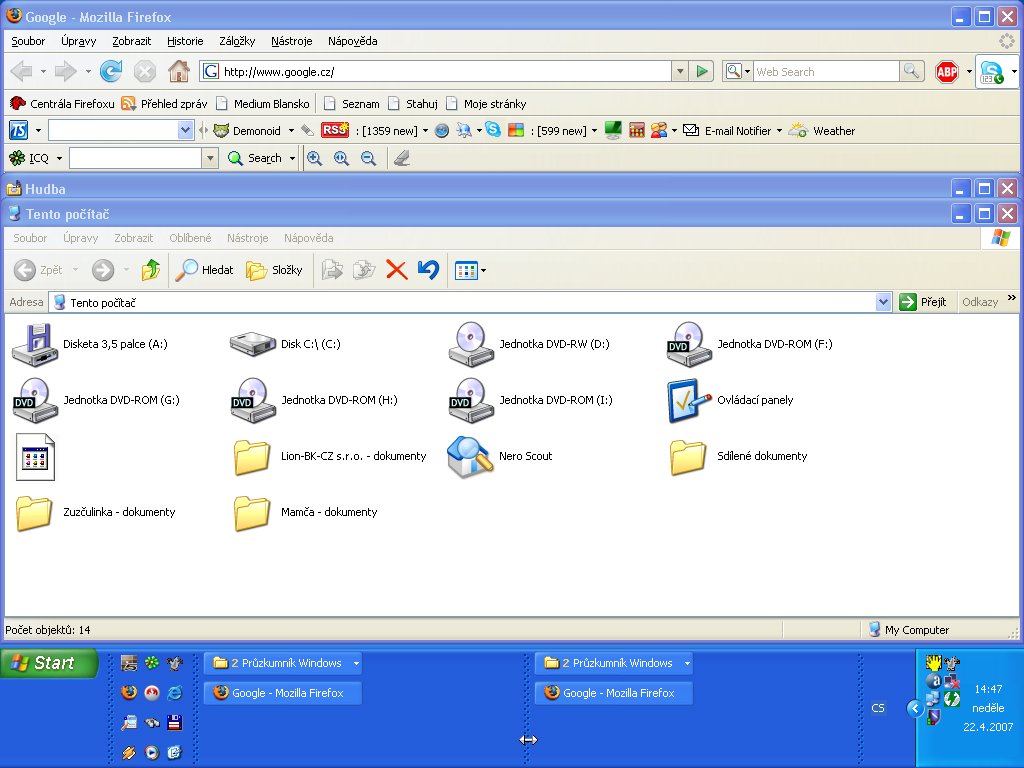The image size is (1024, 768).
Task: Select Disk C:\ drive icon
Action: point(252,344)
